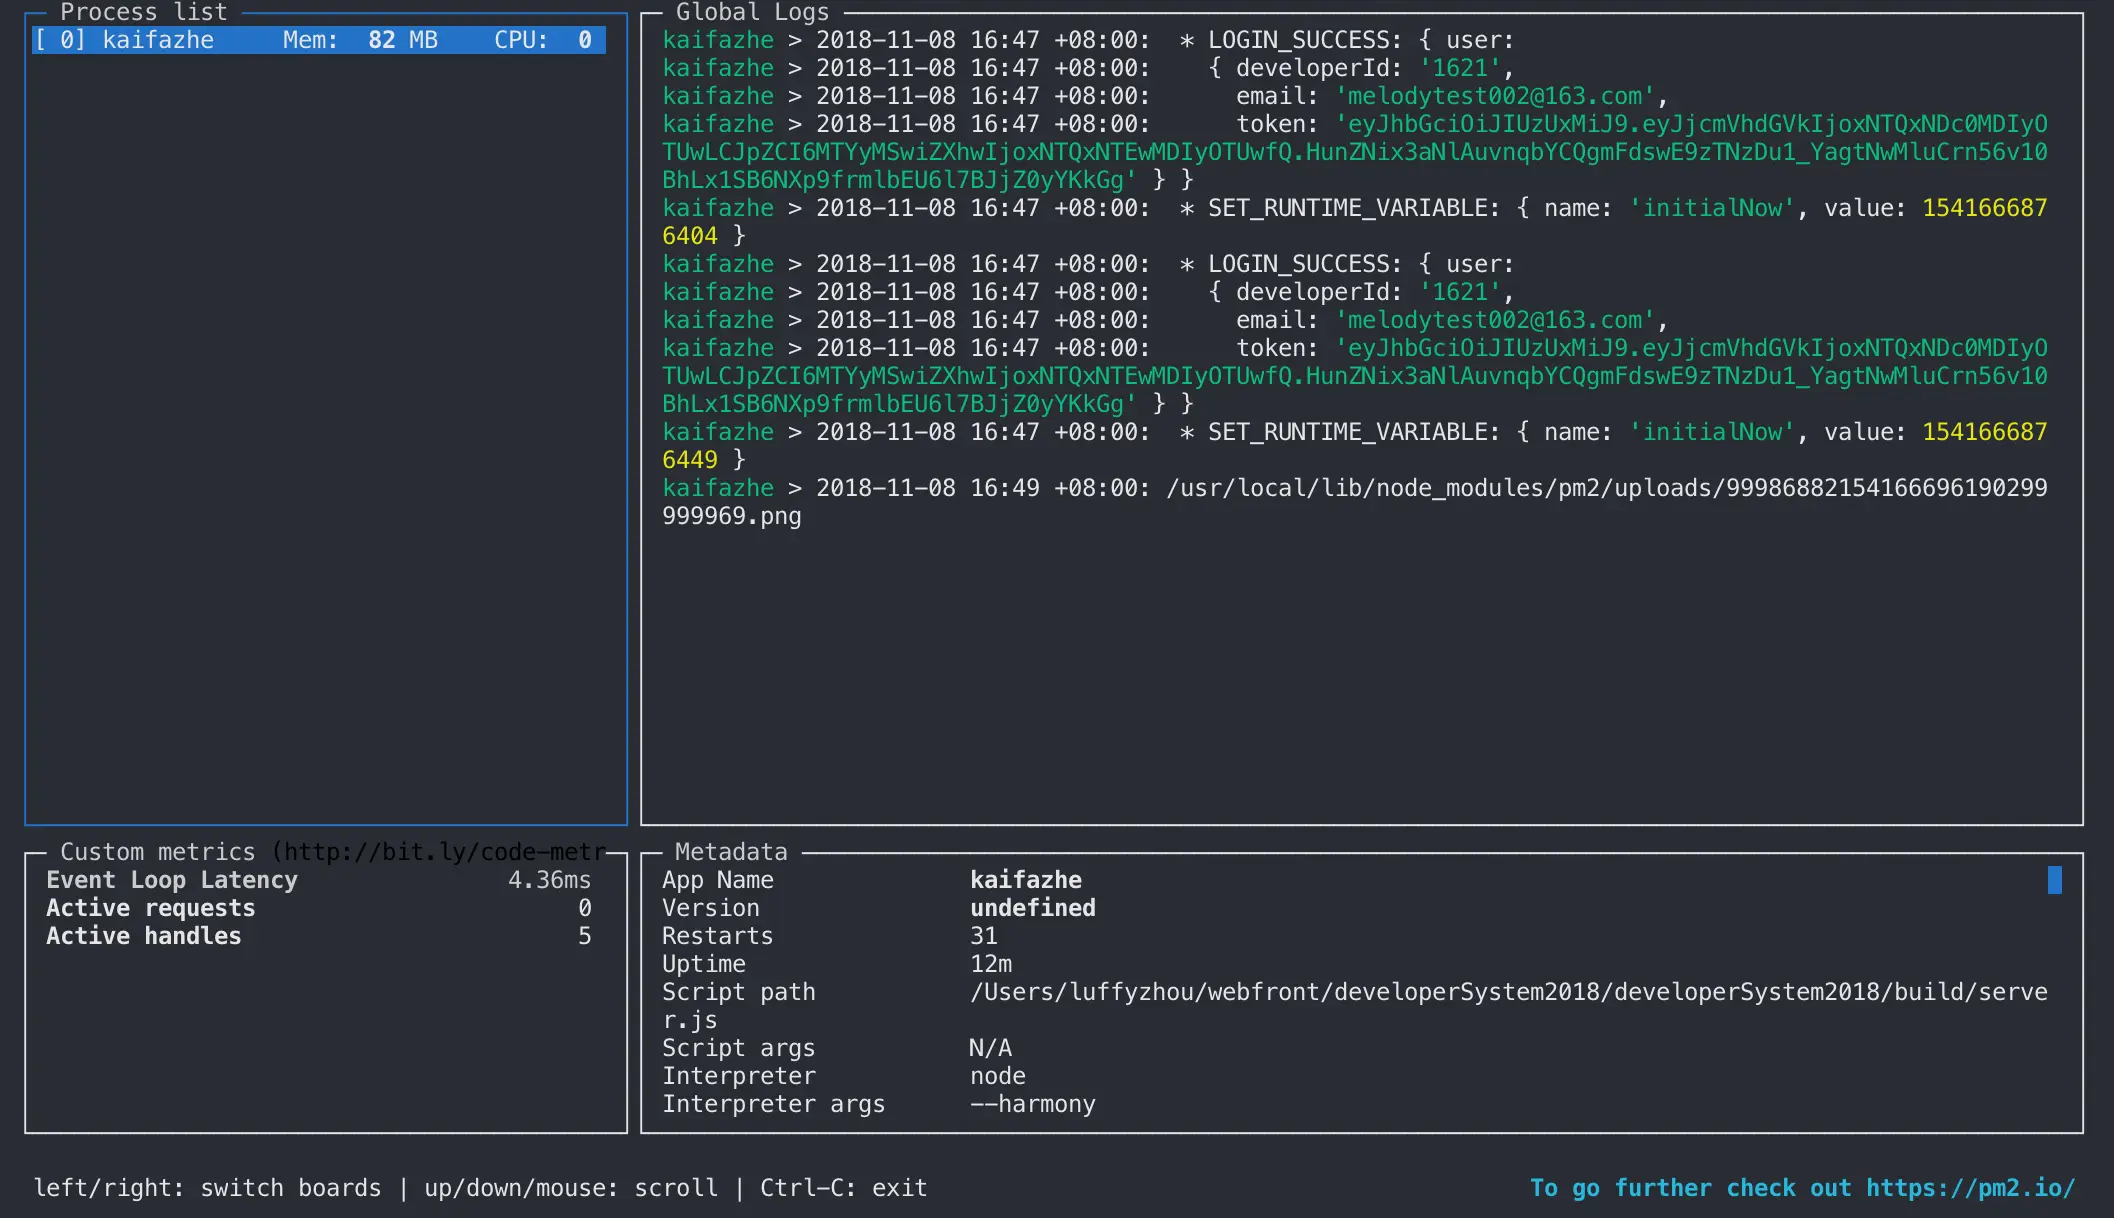Click the first LOGIN_SUCCESS log line
Screen dimensions: 2114x1218
pos(1088,40)
